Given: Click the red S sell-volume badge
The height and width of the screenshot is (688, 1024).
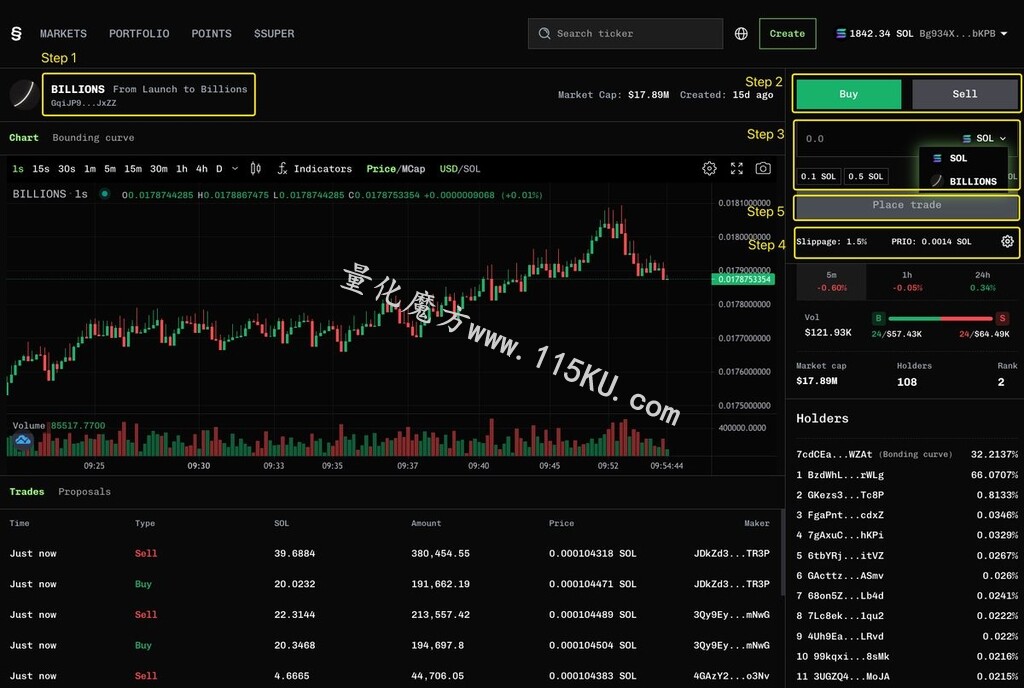Looking at the screenshot, I should click(1002, 319).
